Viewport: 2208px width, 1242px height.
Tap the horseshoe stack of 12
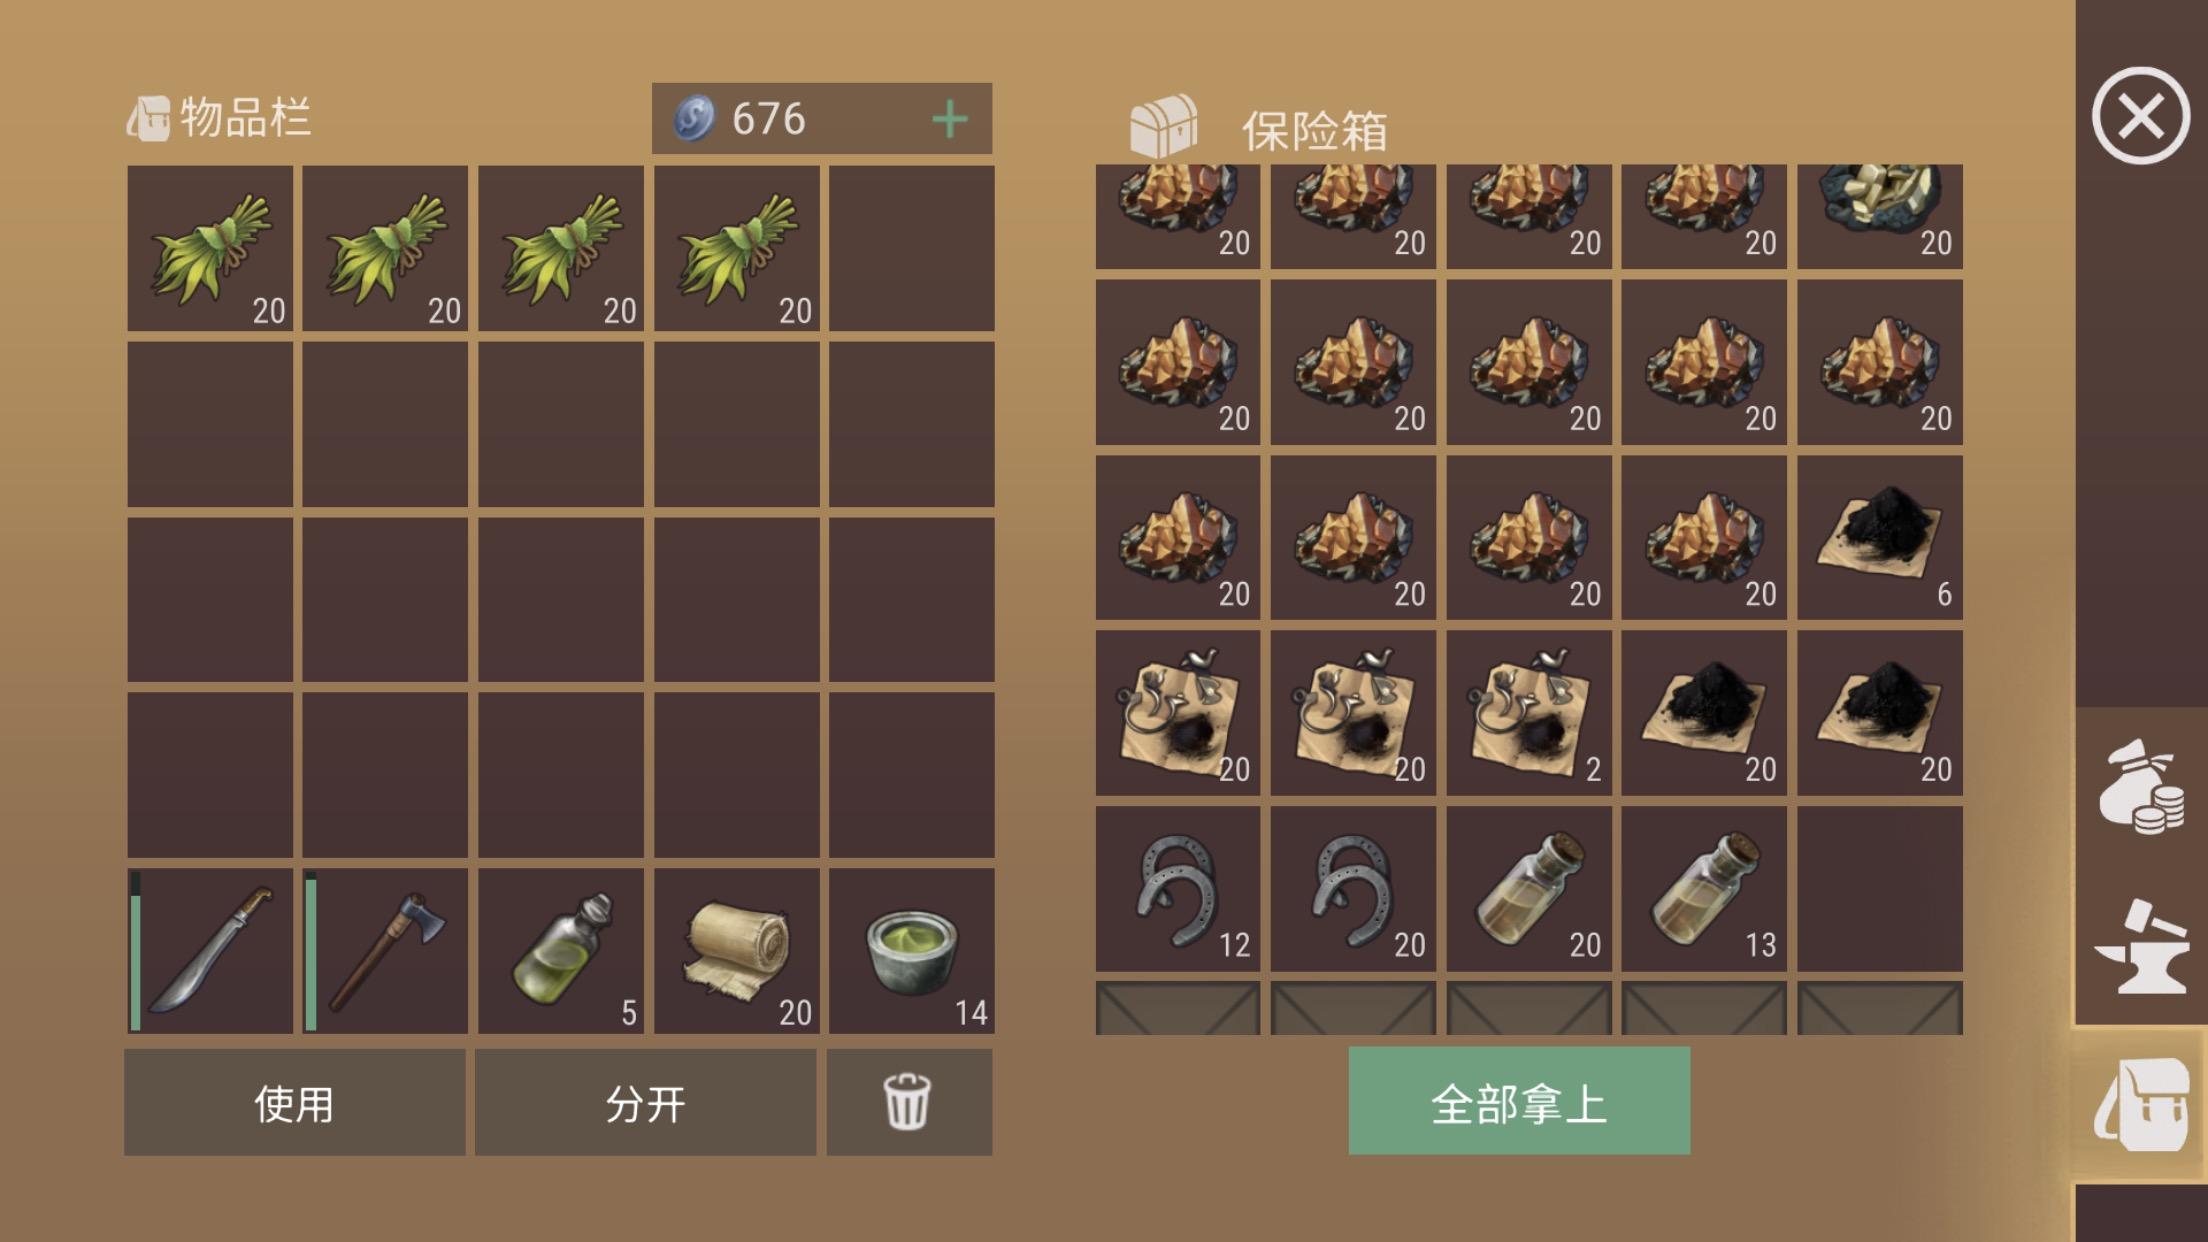click(1178, 889)
